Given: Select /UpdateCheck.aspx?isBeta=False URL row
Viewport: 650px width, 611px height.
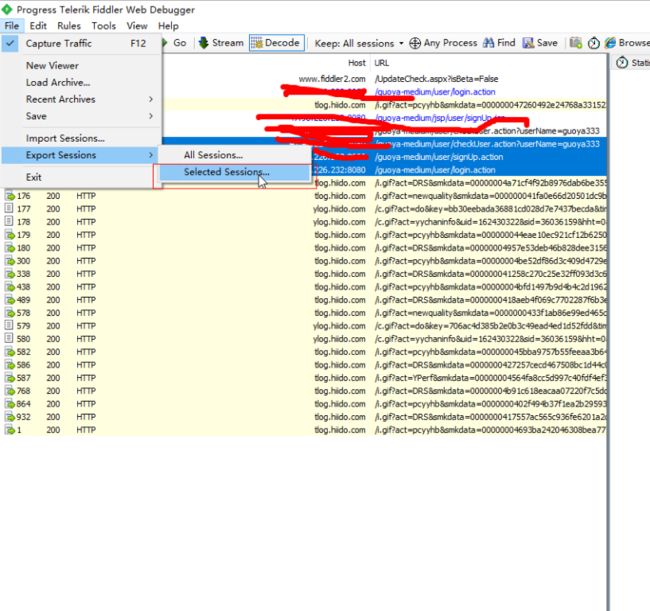Looking at the screenshot, I should pos(436,79).
